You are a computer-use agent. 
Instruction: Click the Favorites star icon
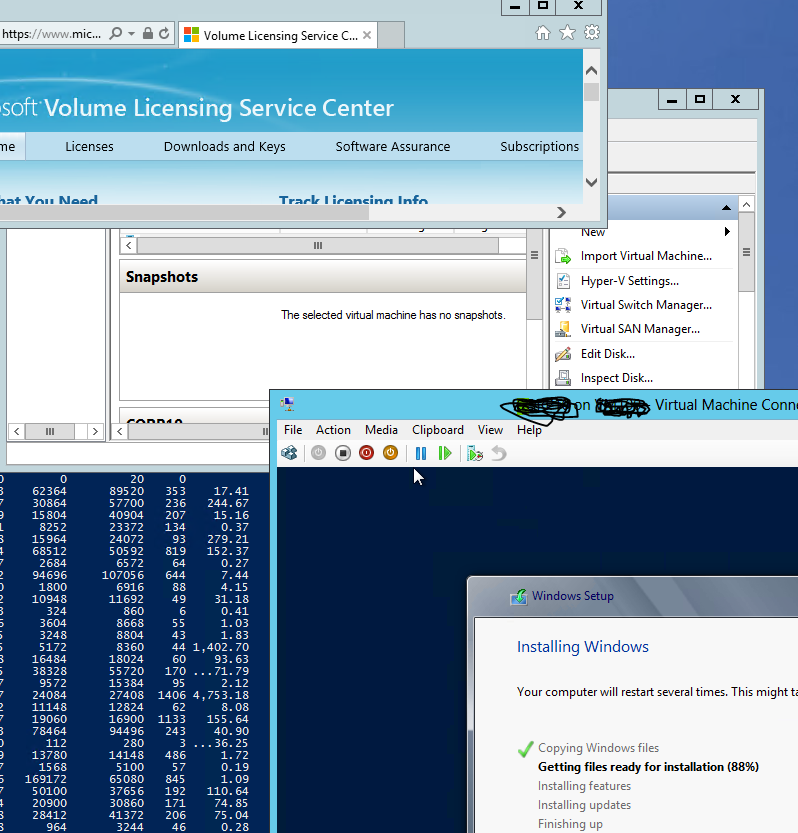point(567,33)
